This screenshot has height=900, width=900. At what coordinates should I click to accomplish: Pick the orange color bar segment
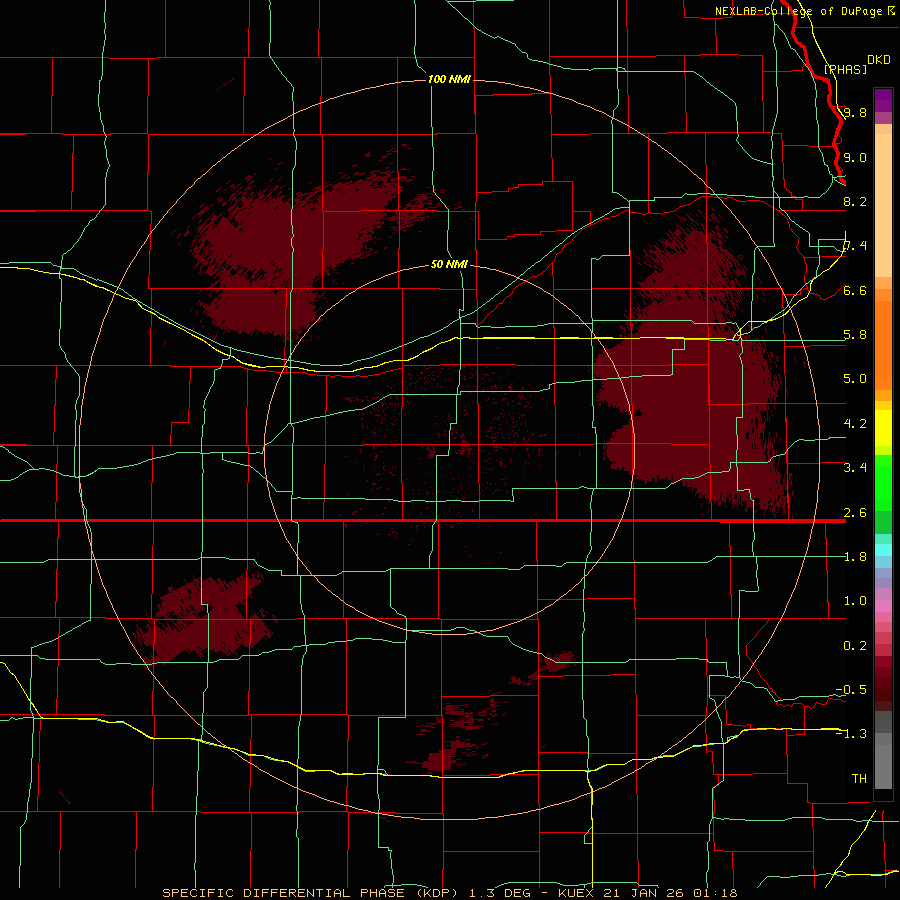click(883, 345)
